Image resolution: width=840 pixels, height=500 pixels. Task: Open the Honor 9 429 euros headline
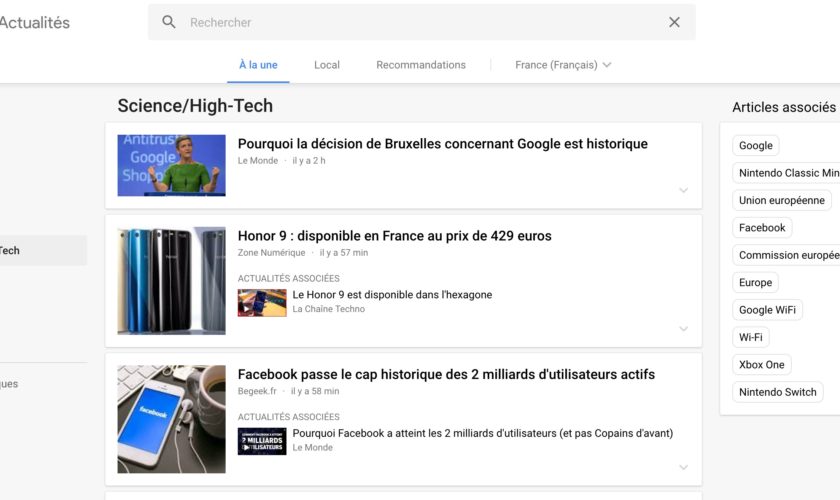click(x=394, y=236)
